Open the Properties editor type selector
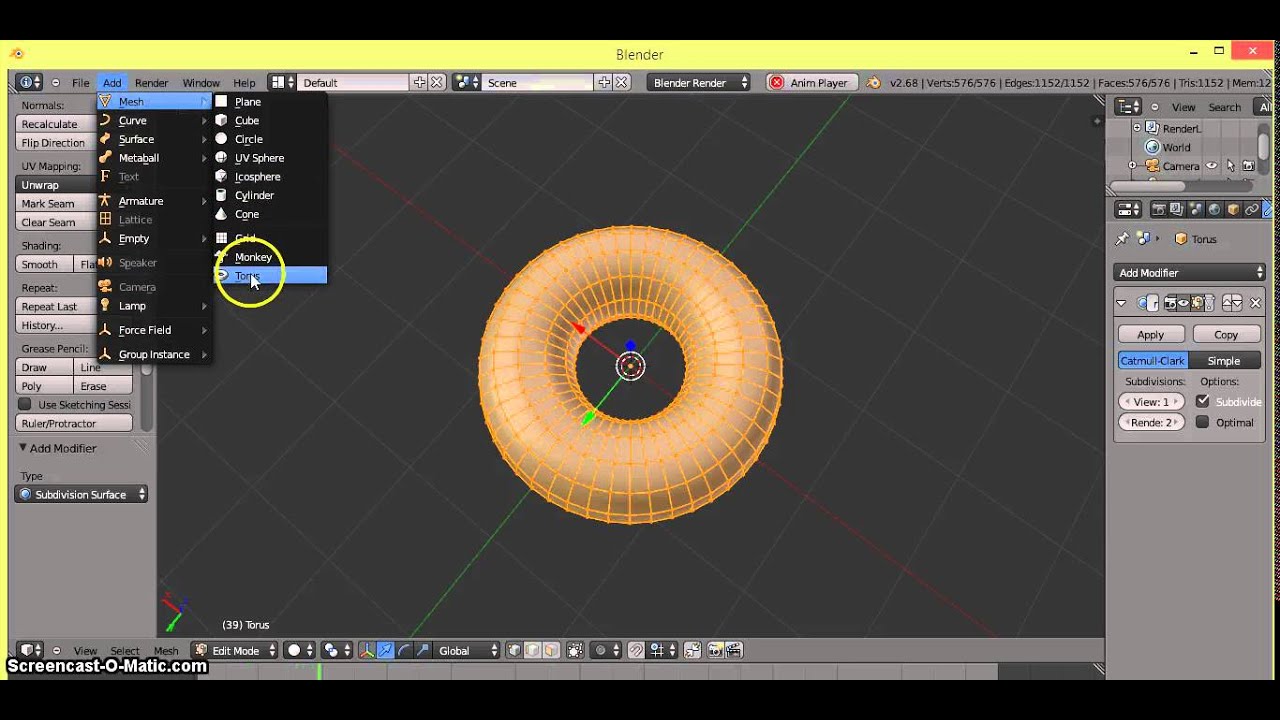 point(1128,209)
